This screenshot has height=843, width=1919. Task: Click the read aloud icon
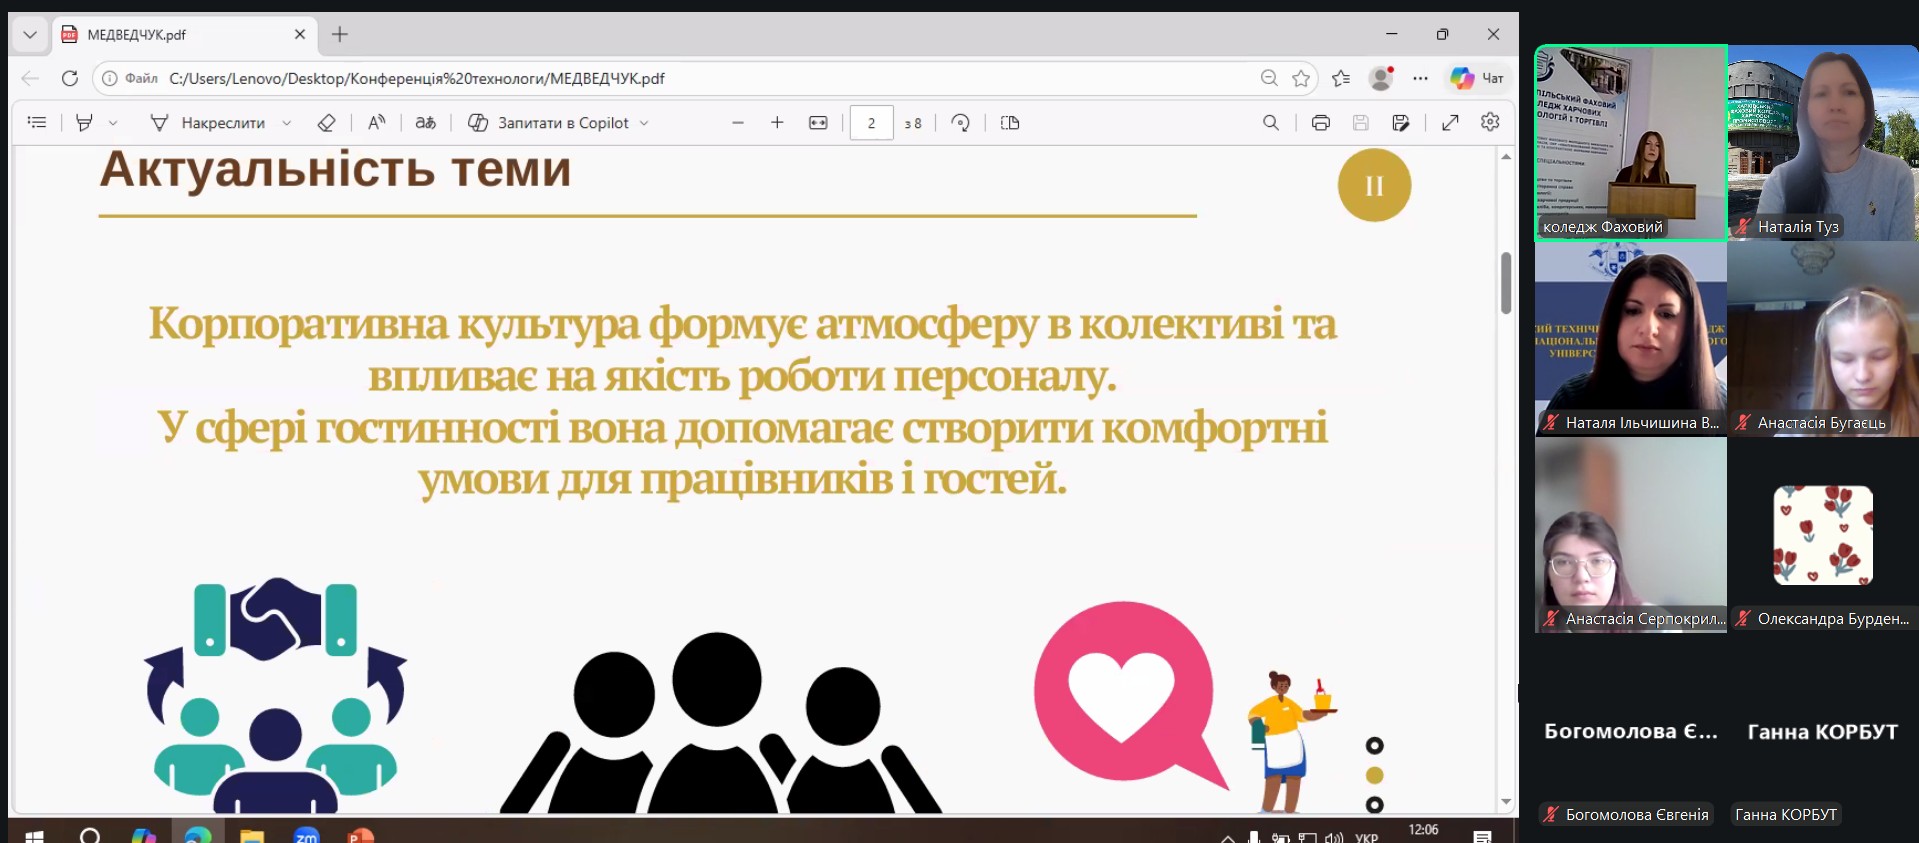pos(376,122)
